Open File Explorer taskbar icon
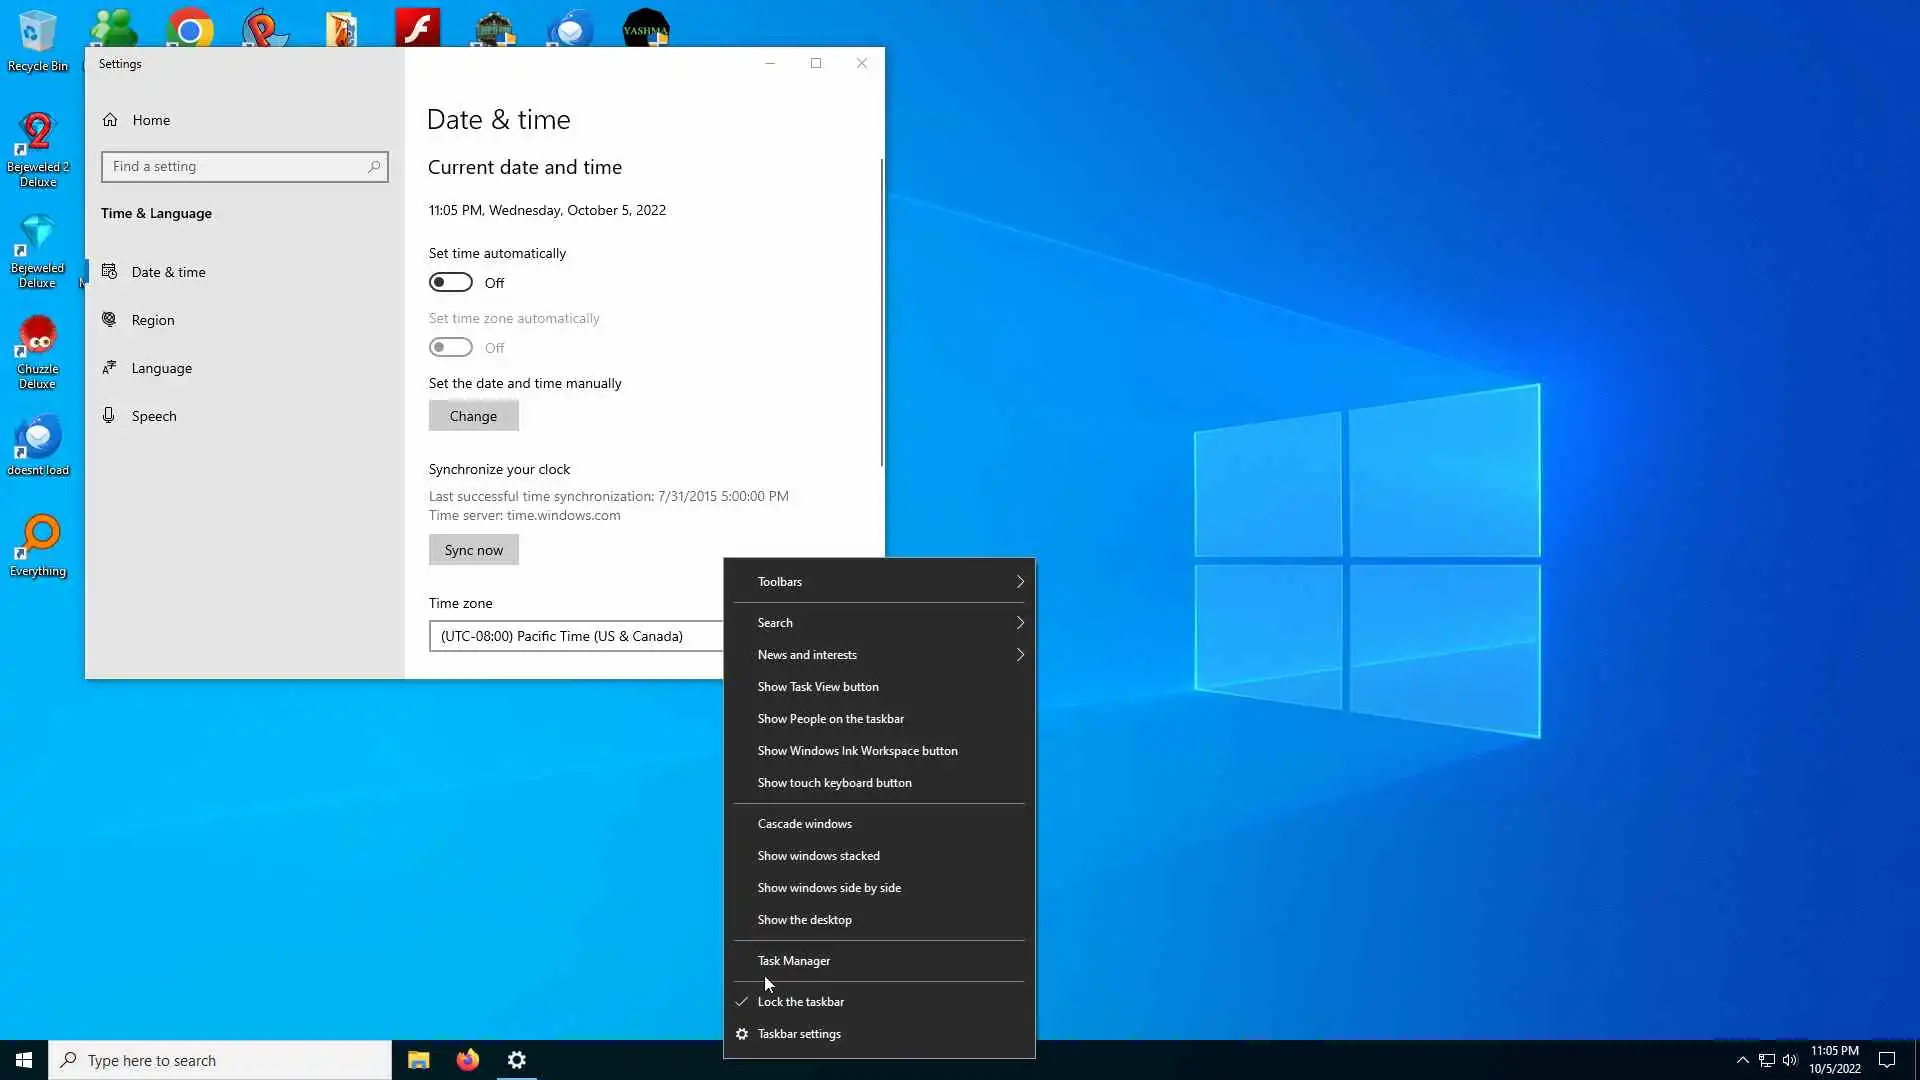This screenshot has width=1920, height=1080. click(x=418, y=1060)
